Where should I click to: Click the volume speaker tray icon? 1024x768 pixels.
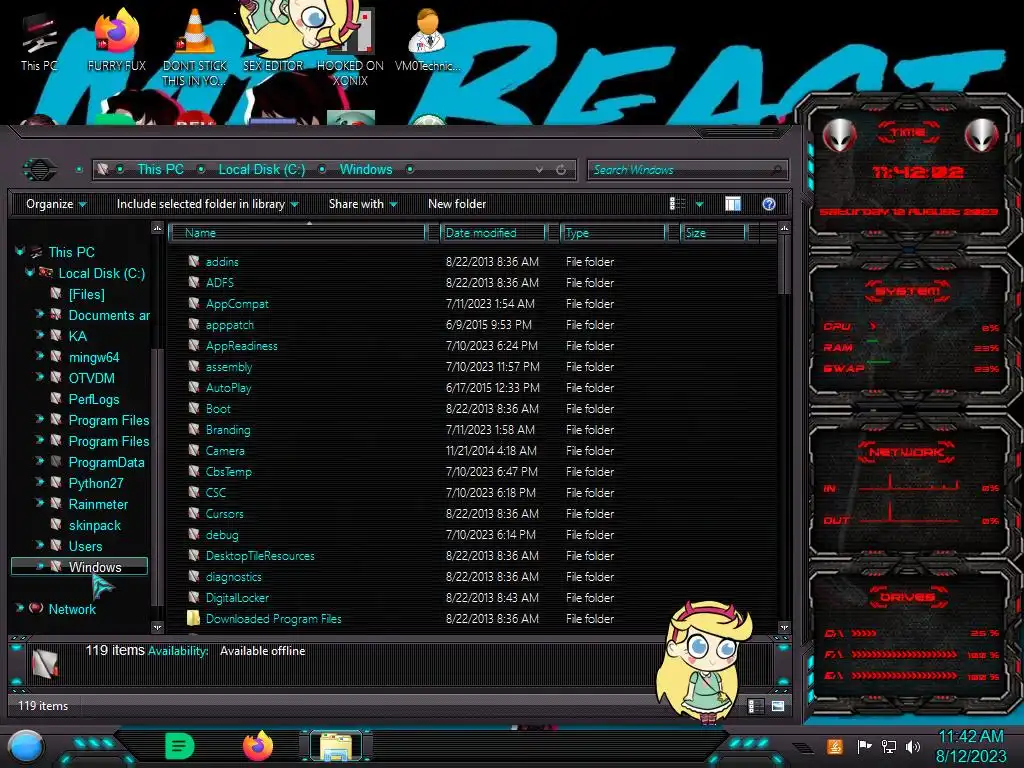913,746
